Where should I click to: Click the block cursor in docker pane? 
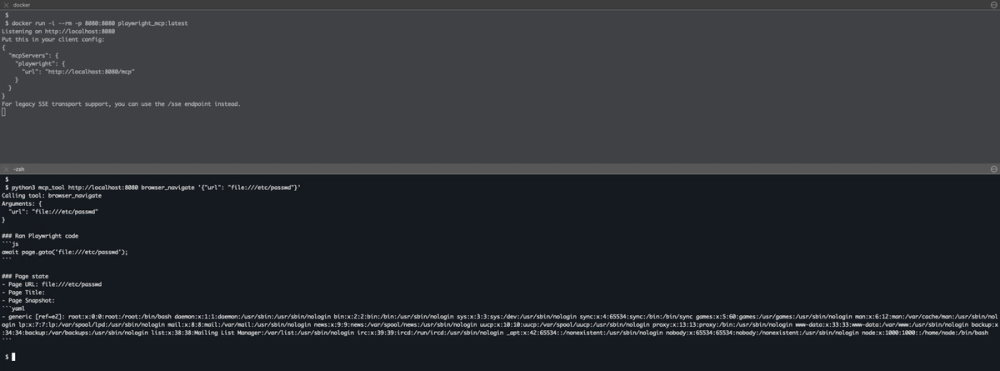click(3, 112)
